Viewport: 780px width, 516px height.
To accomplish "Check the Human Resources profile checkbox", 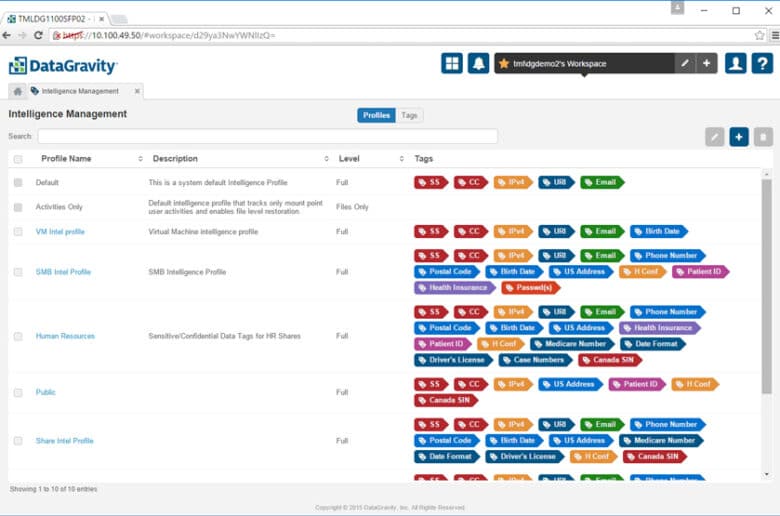I will 18,336.
